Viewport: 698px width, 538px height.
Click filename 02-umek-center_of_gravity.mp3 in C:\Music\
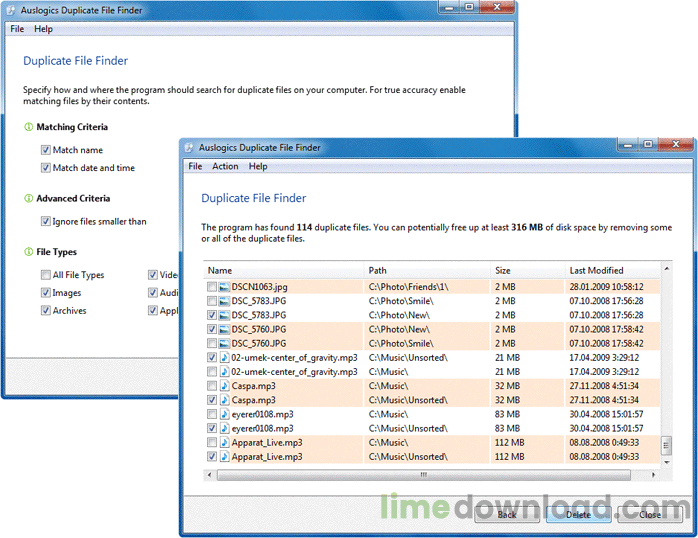point(294,372)
